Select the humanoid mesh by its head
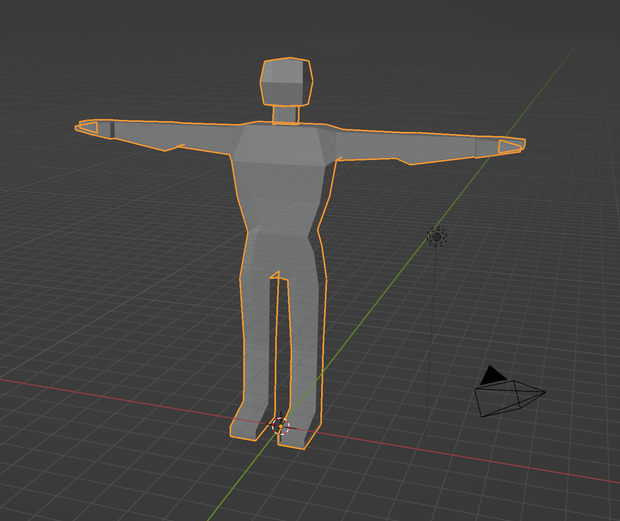This screenshot has height=521, width=620. pyautogui.click(x=286, y=81)
